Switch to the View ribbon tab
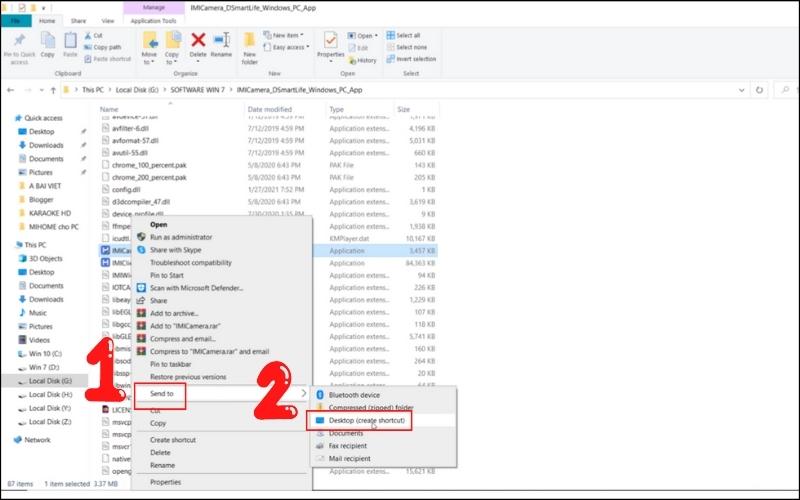 [x=108, y=21]
